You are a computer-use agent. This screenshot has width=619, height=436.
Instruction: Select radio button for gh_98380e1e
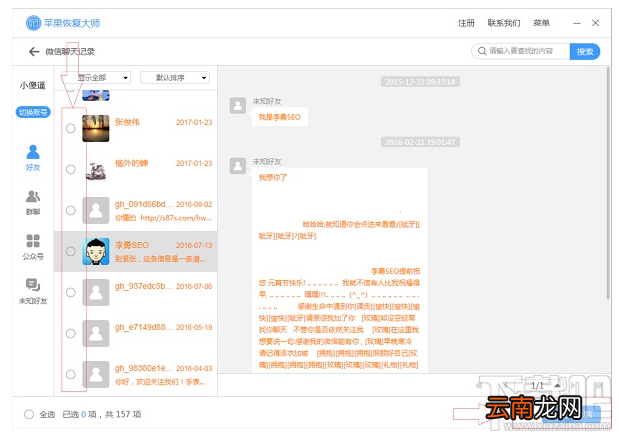tap(71, 374)
